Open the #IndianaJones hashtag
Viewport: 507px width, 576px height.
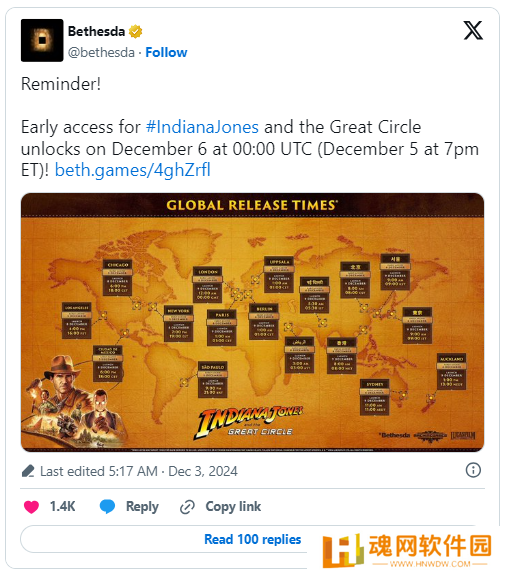point(202,127)
